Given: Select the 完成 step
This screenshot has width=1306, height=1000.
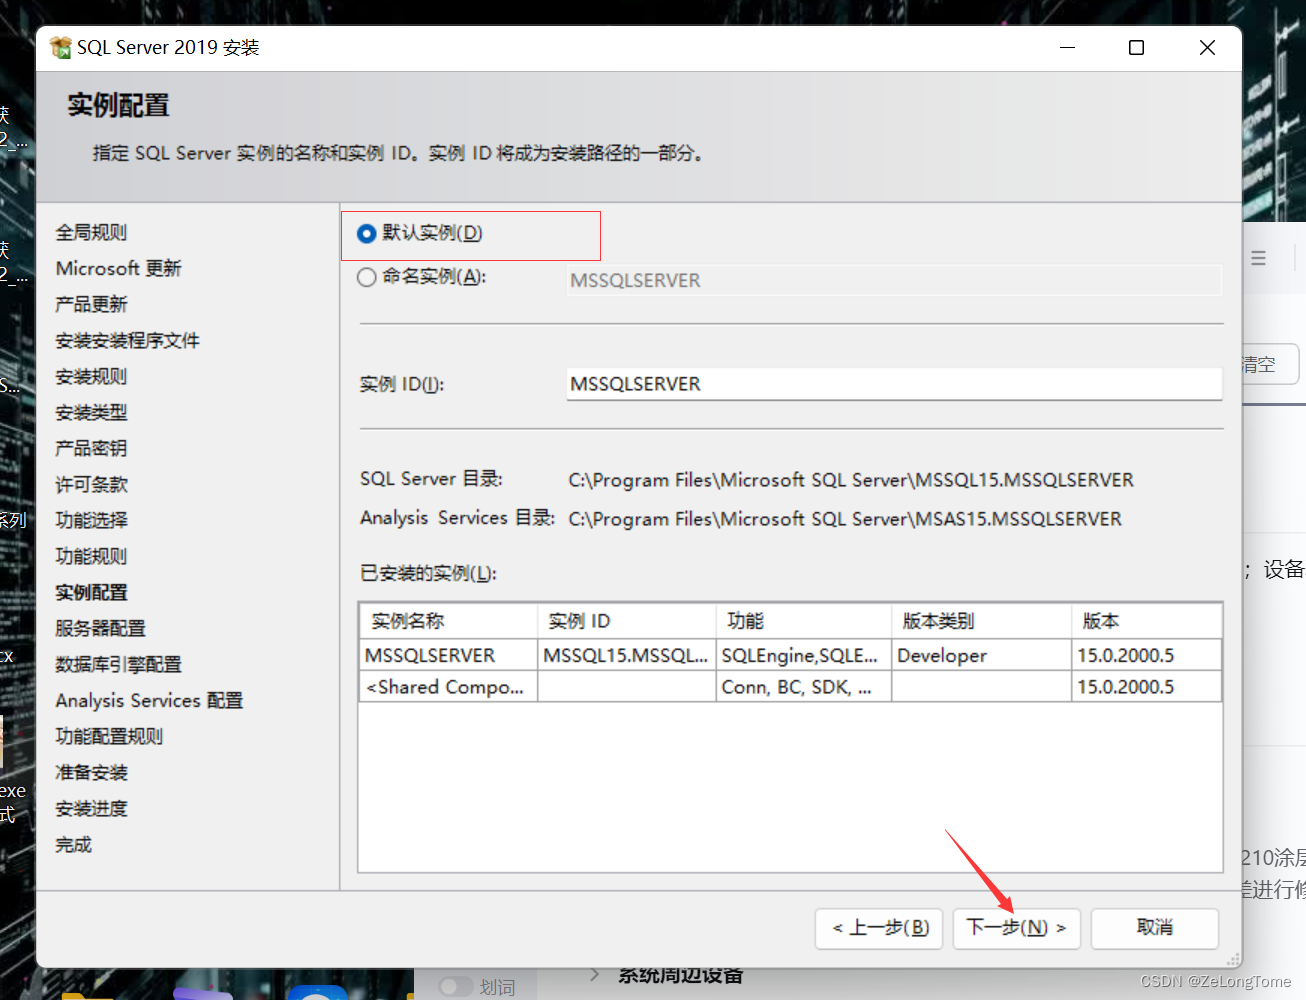Looking at the screenshot, I should coord(73,844).
